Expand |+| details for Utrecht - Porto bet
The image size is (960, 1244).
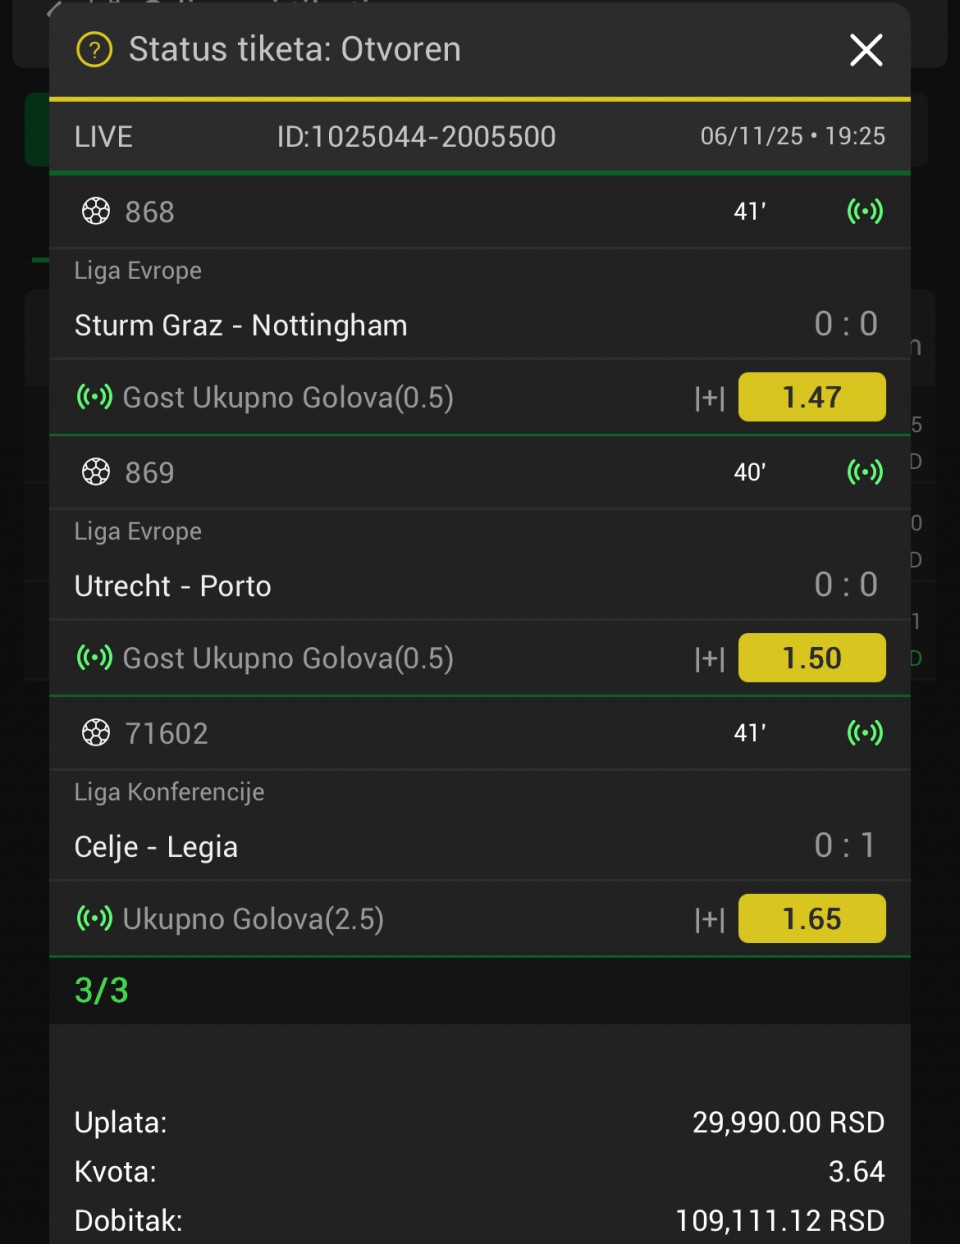tap(709, 658)
